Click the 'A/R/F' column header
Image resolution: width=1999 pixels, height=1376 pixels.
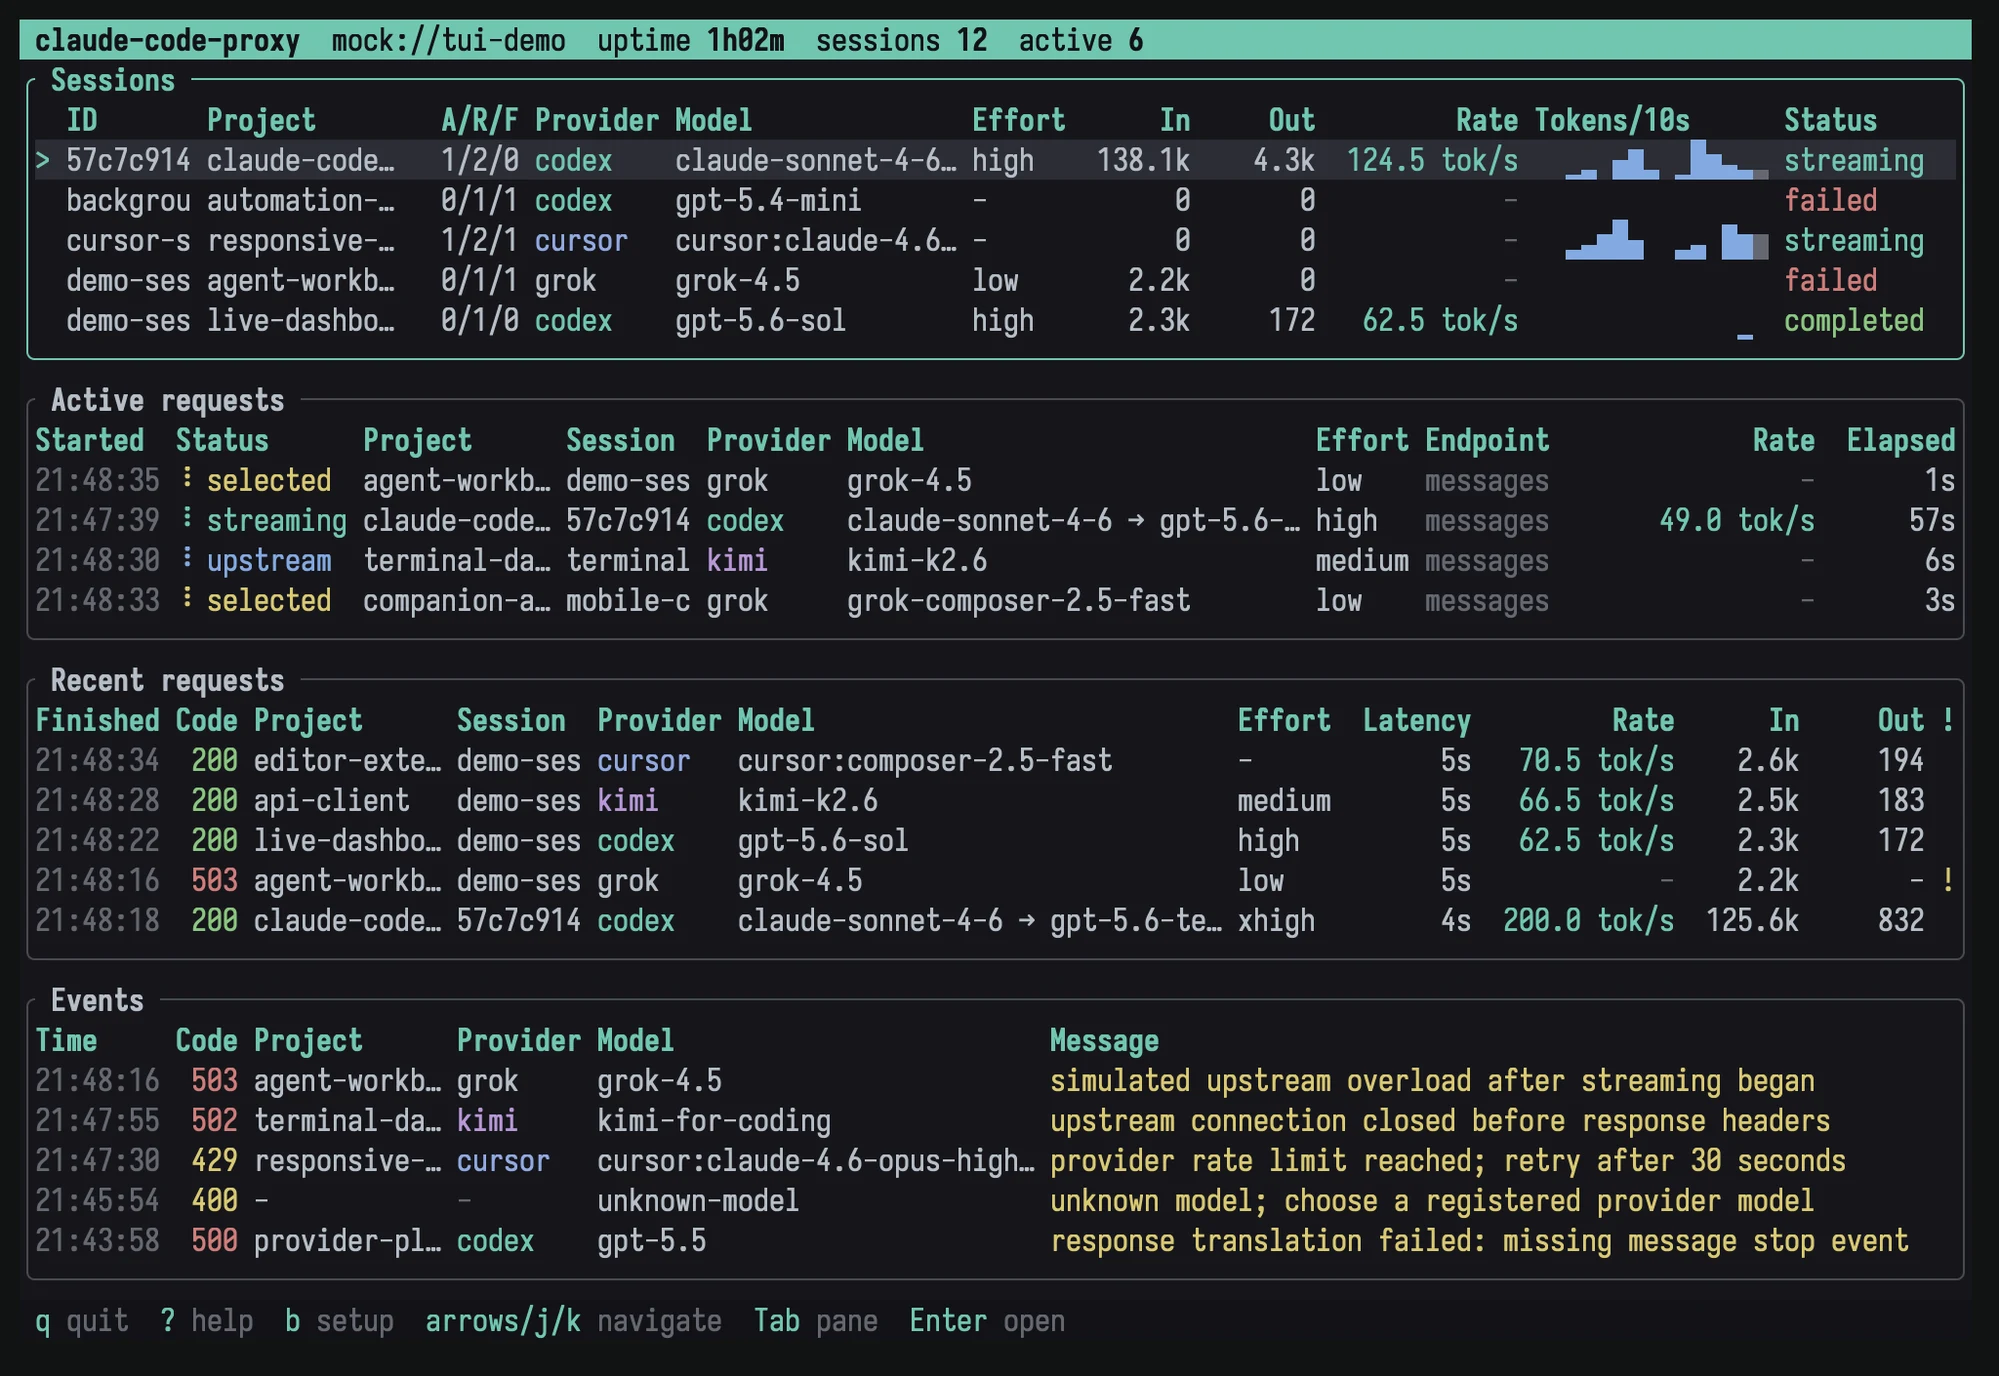(480, 121)
